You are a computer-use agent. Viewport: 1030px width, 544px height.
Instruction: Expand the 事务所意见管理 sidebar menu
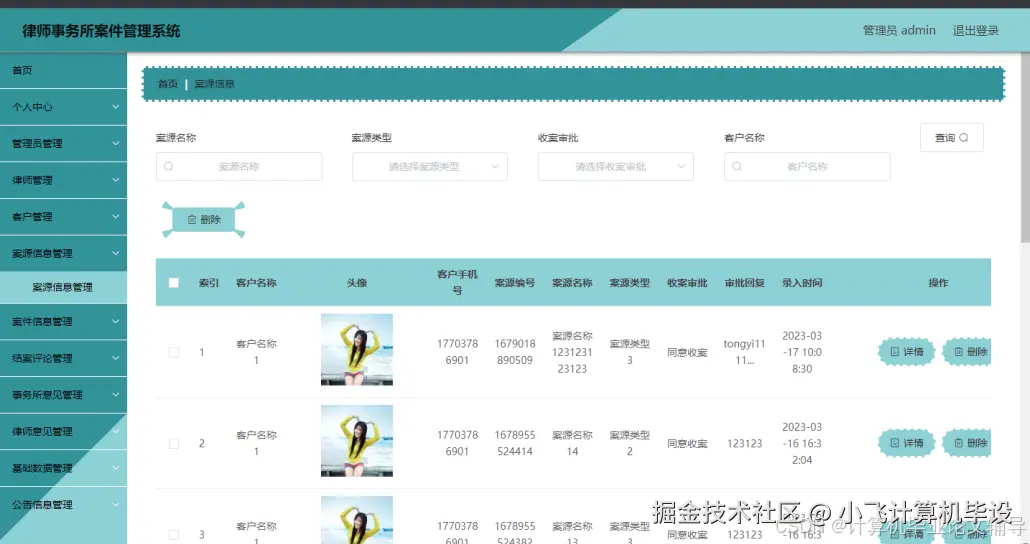point(63,395)
